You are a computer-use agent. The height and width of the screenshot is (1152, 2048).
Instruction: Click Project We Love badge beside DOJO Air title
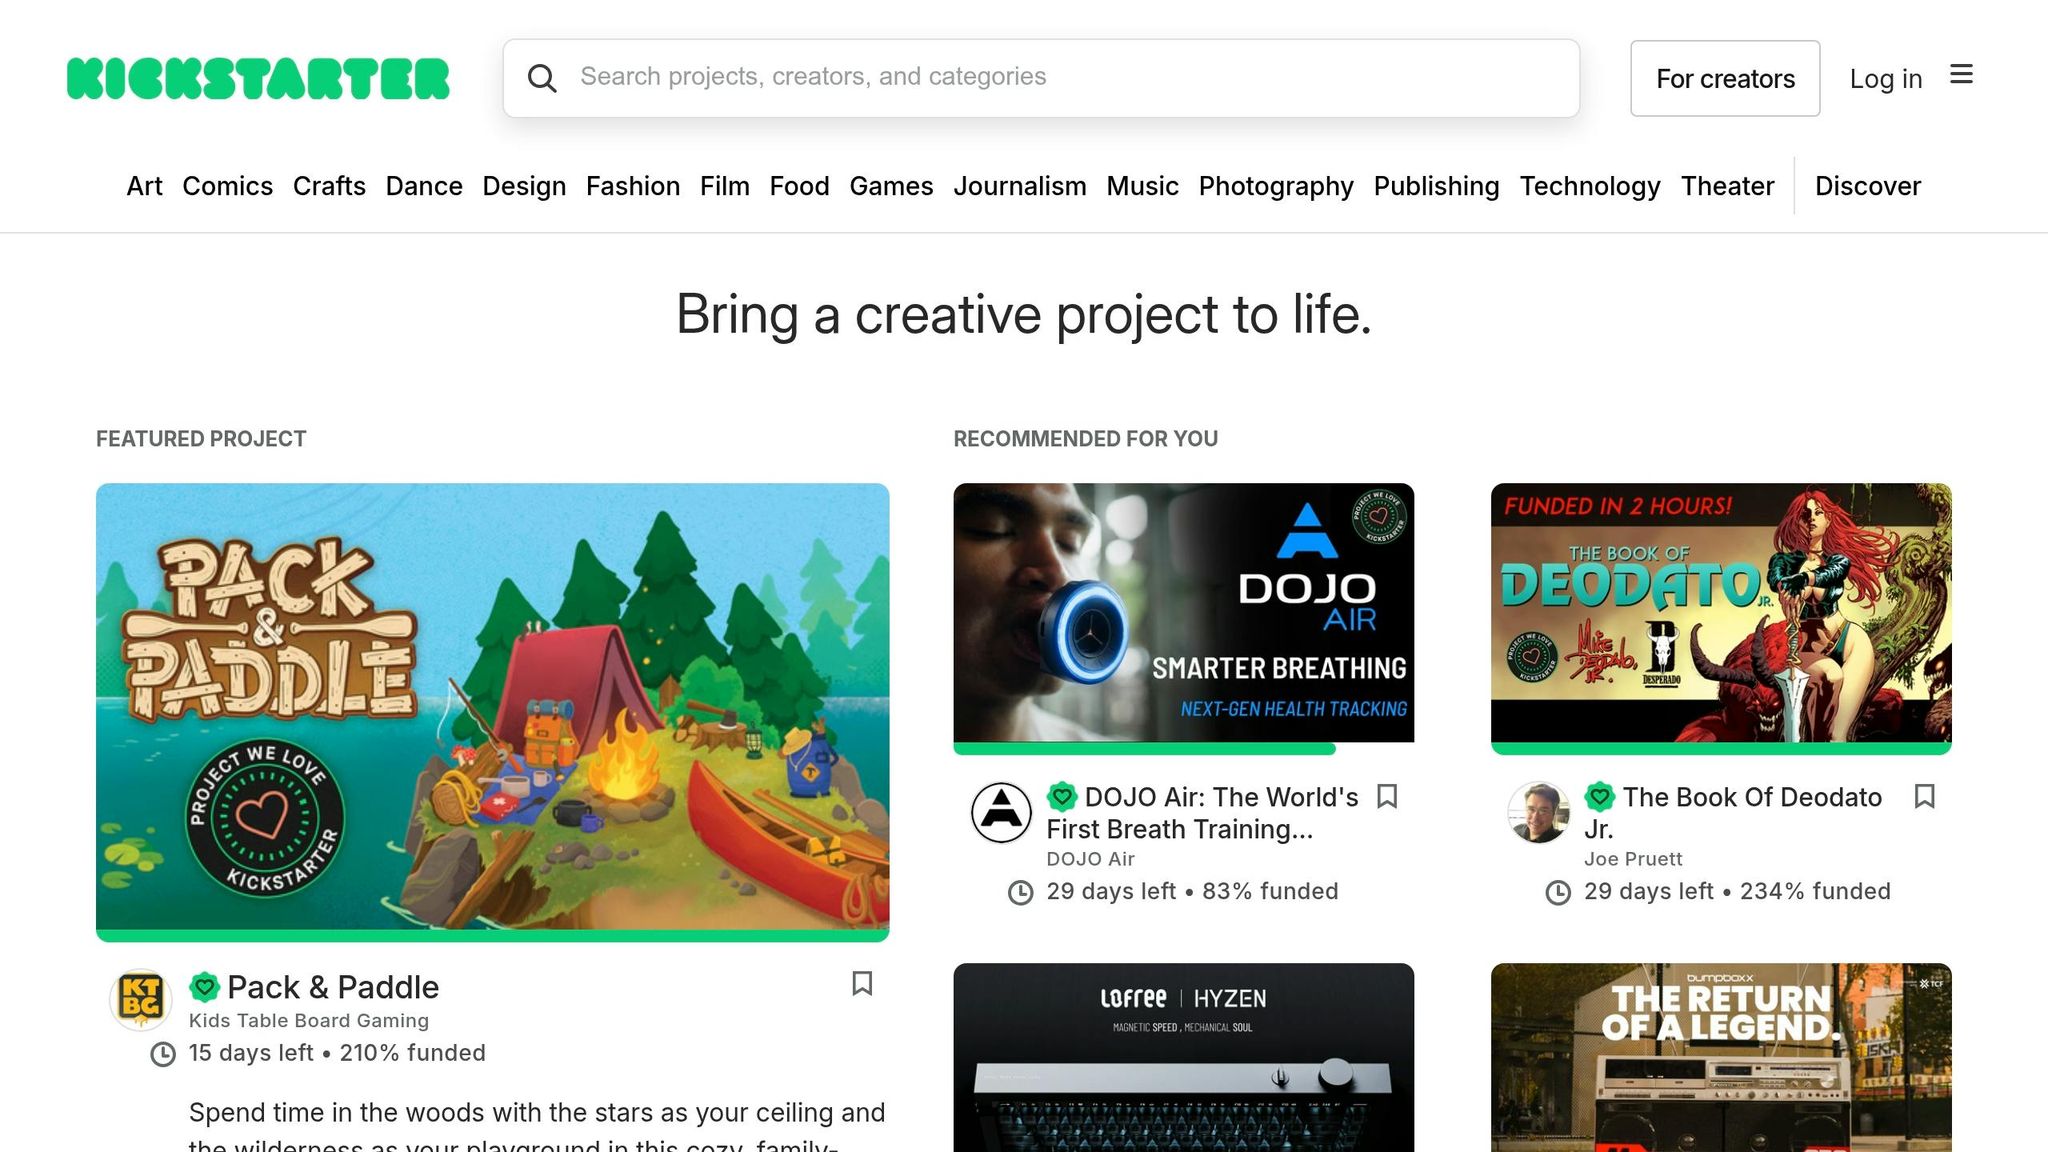[x=1062, y=797]
